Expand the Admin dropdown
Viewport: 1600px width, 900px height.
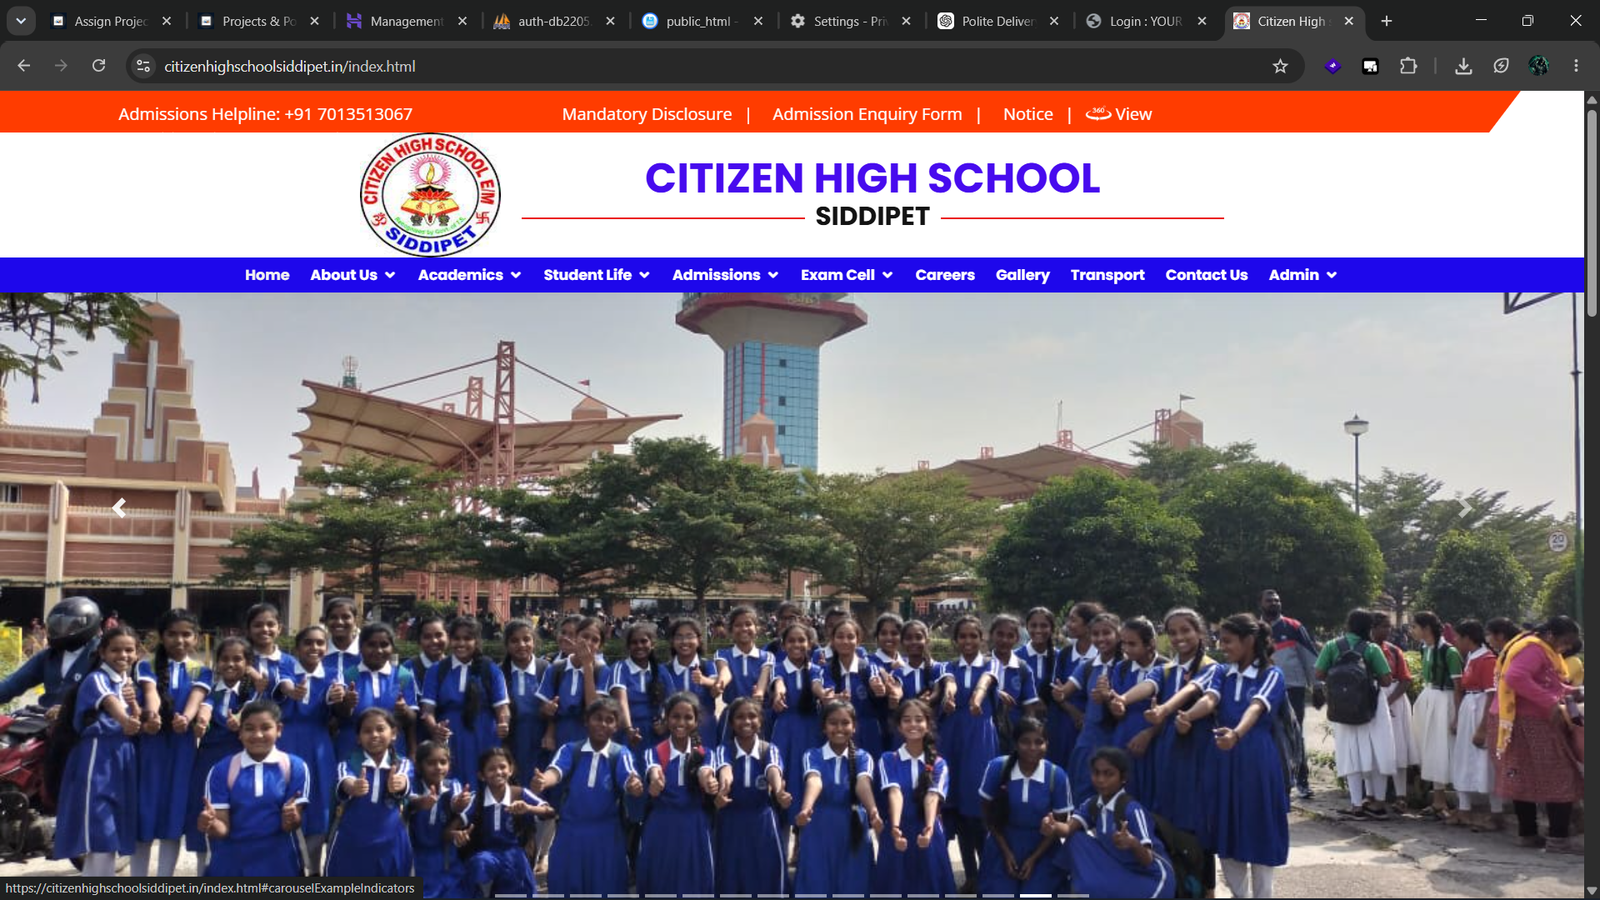[1303, 275]
